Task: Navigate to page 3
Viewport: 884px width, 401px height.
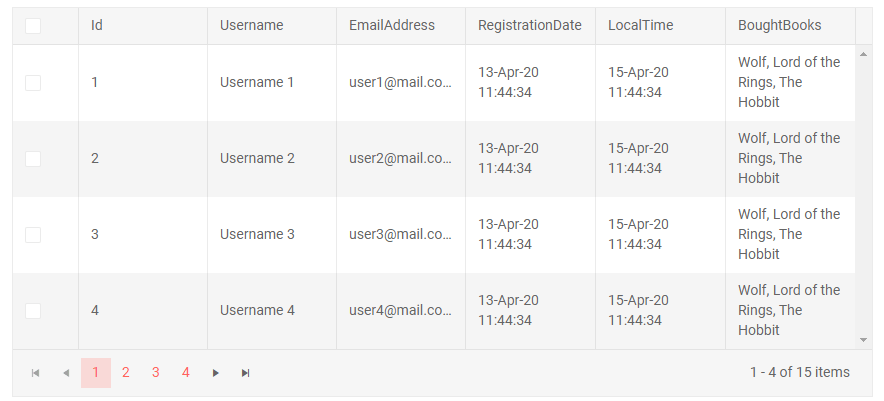Action: [x=156, y=373]
